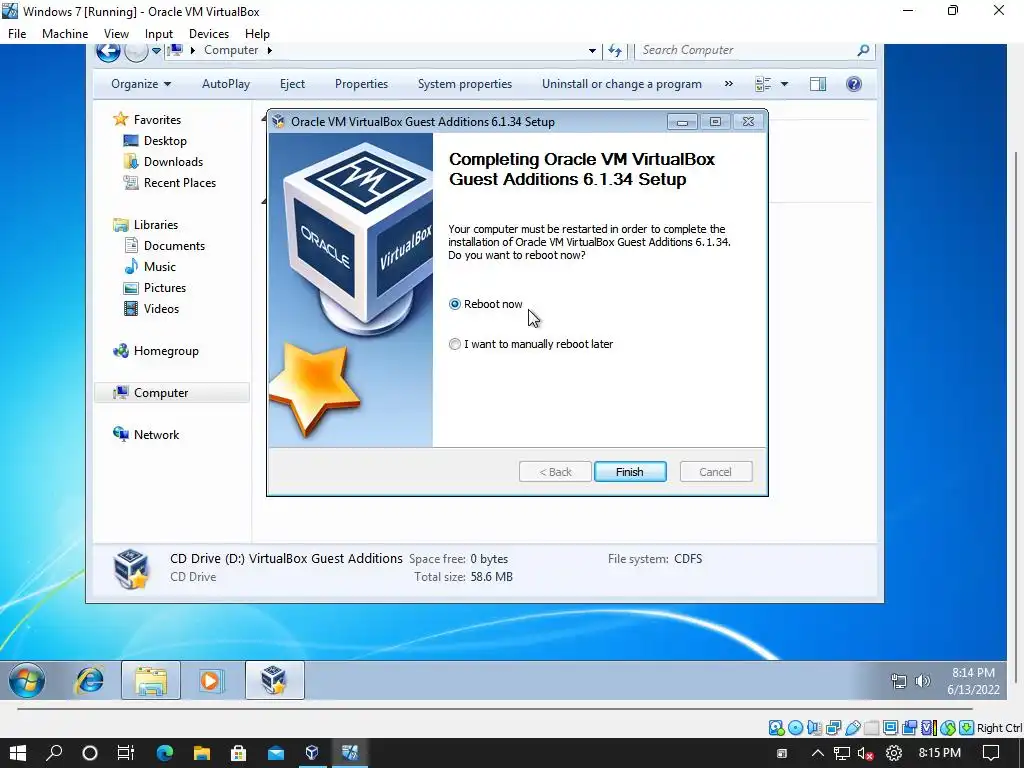Select I want to manually reboot later

[x=455, y=344]
